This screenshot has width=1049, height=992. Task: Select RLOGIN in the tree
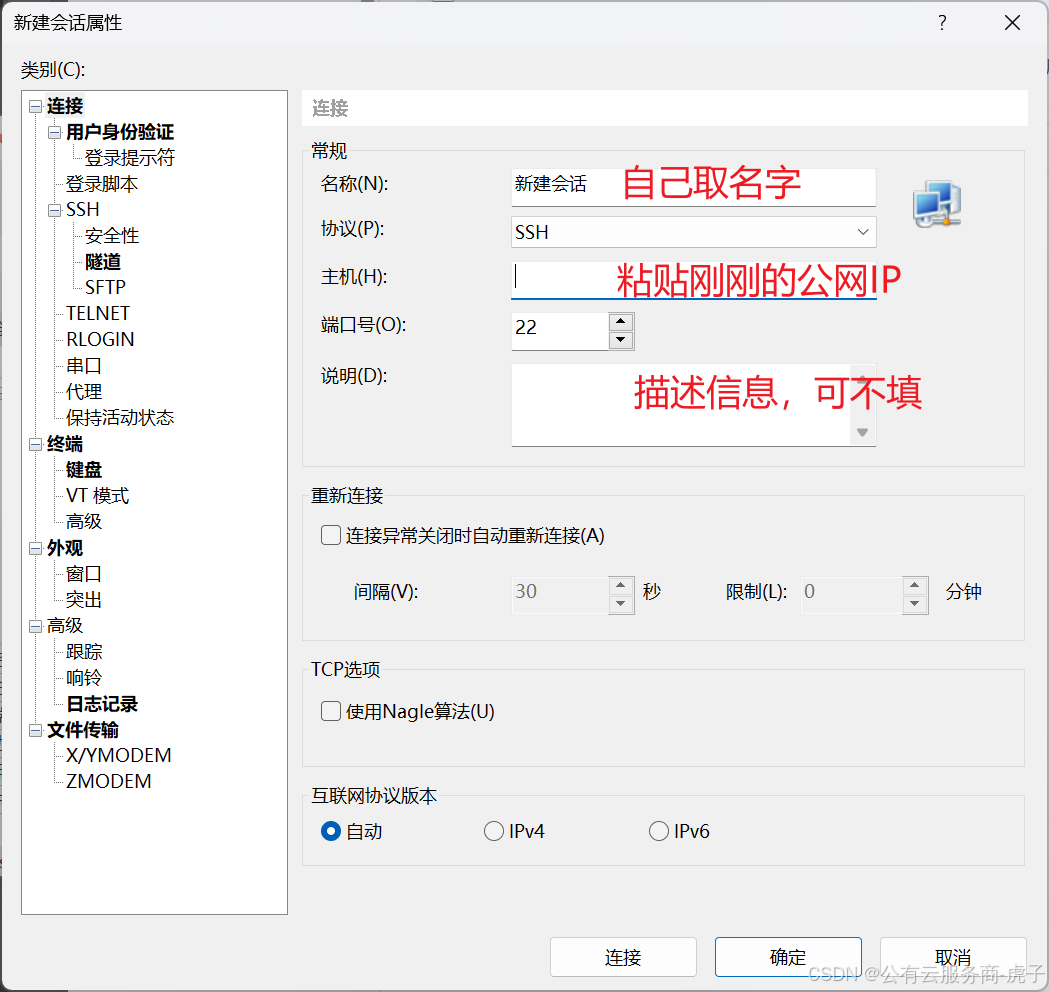[100, 339]
